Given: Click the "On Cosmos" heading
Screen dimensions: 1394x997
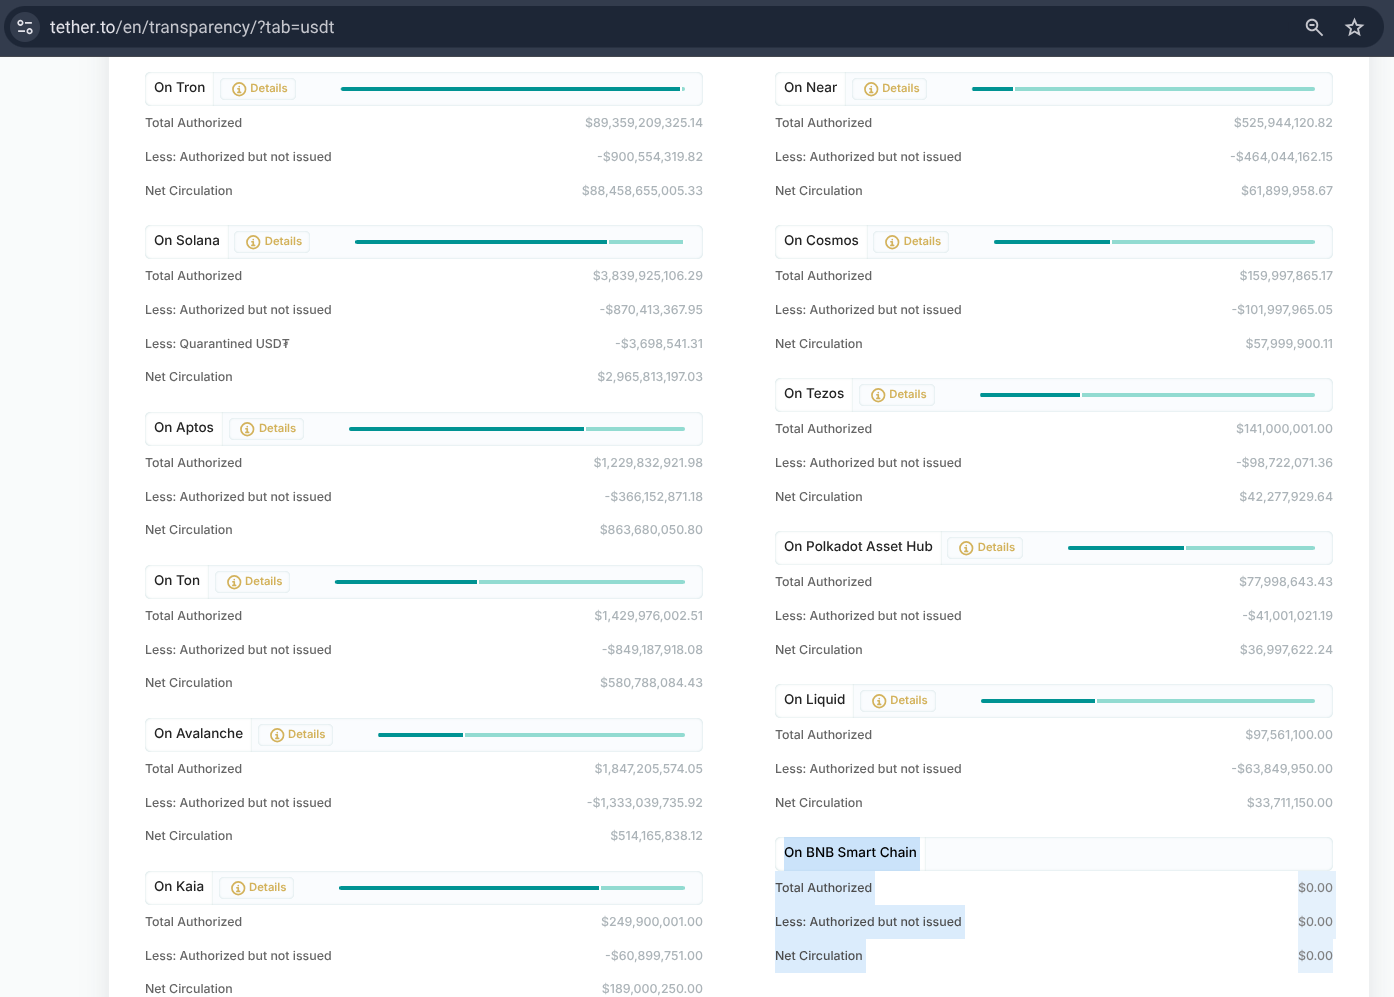Looking at the screenshot, I should tap(822, 241).
